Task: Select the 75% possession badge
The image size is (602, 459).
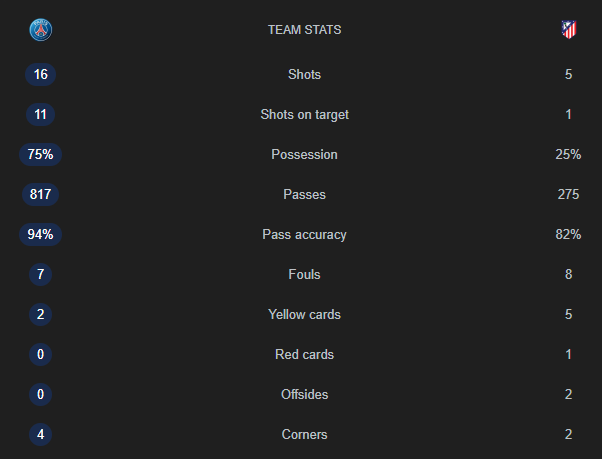Action: coord(41,154)
